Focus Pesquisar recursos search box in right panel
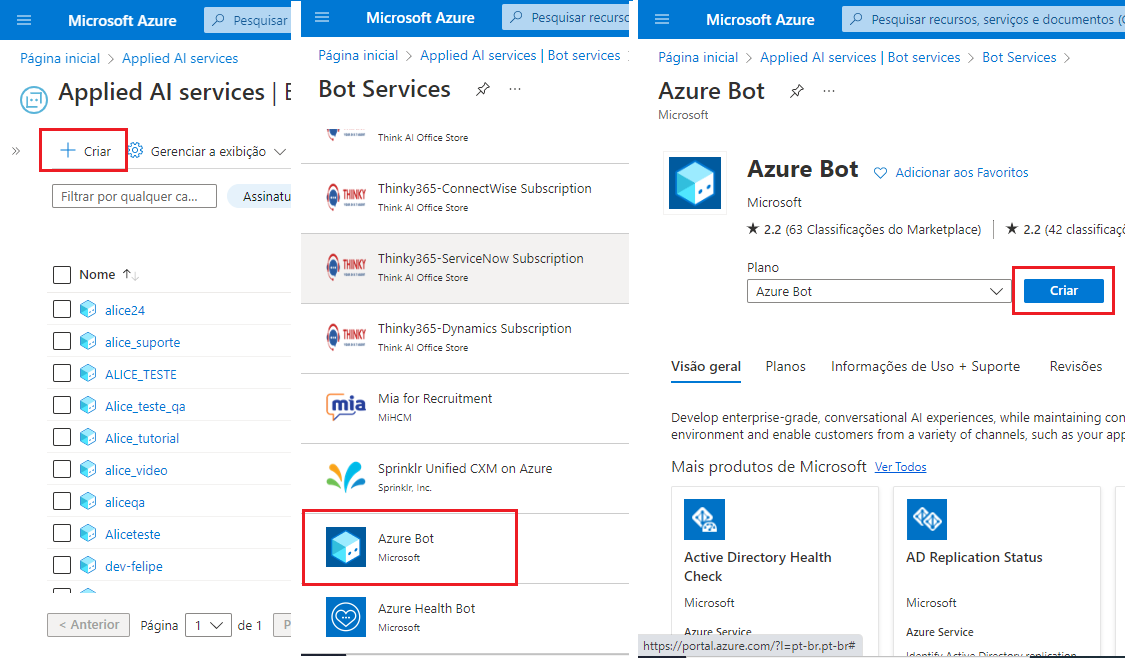Viewport: 1126px width, 658px height. pyautogui.click(x=983, y=19)
